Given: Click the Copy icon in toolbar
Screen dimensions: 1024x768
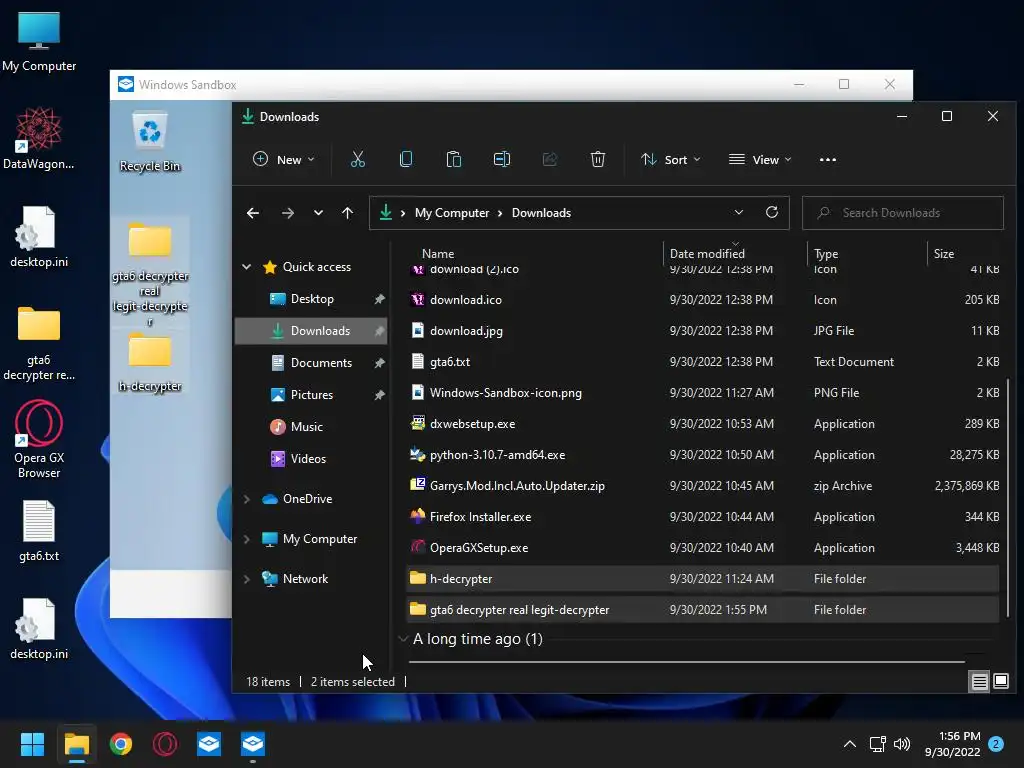Looking at the screenshot, I should (x=406, y=159).
